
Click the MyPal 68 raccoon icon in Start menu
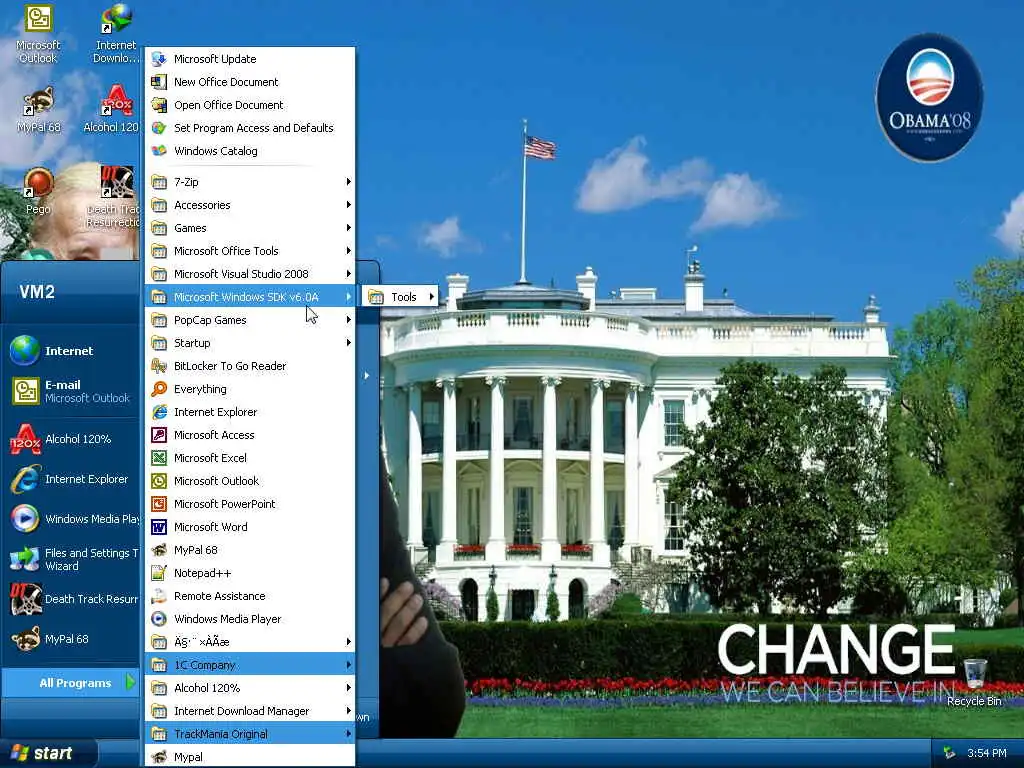click(25, 639)
